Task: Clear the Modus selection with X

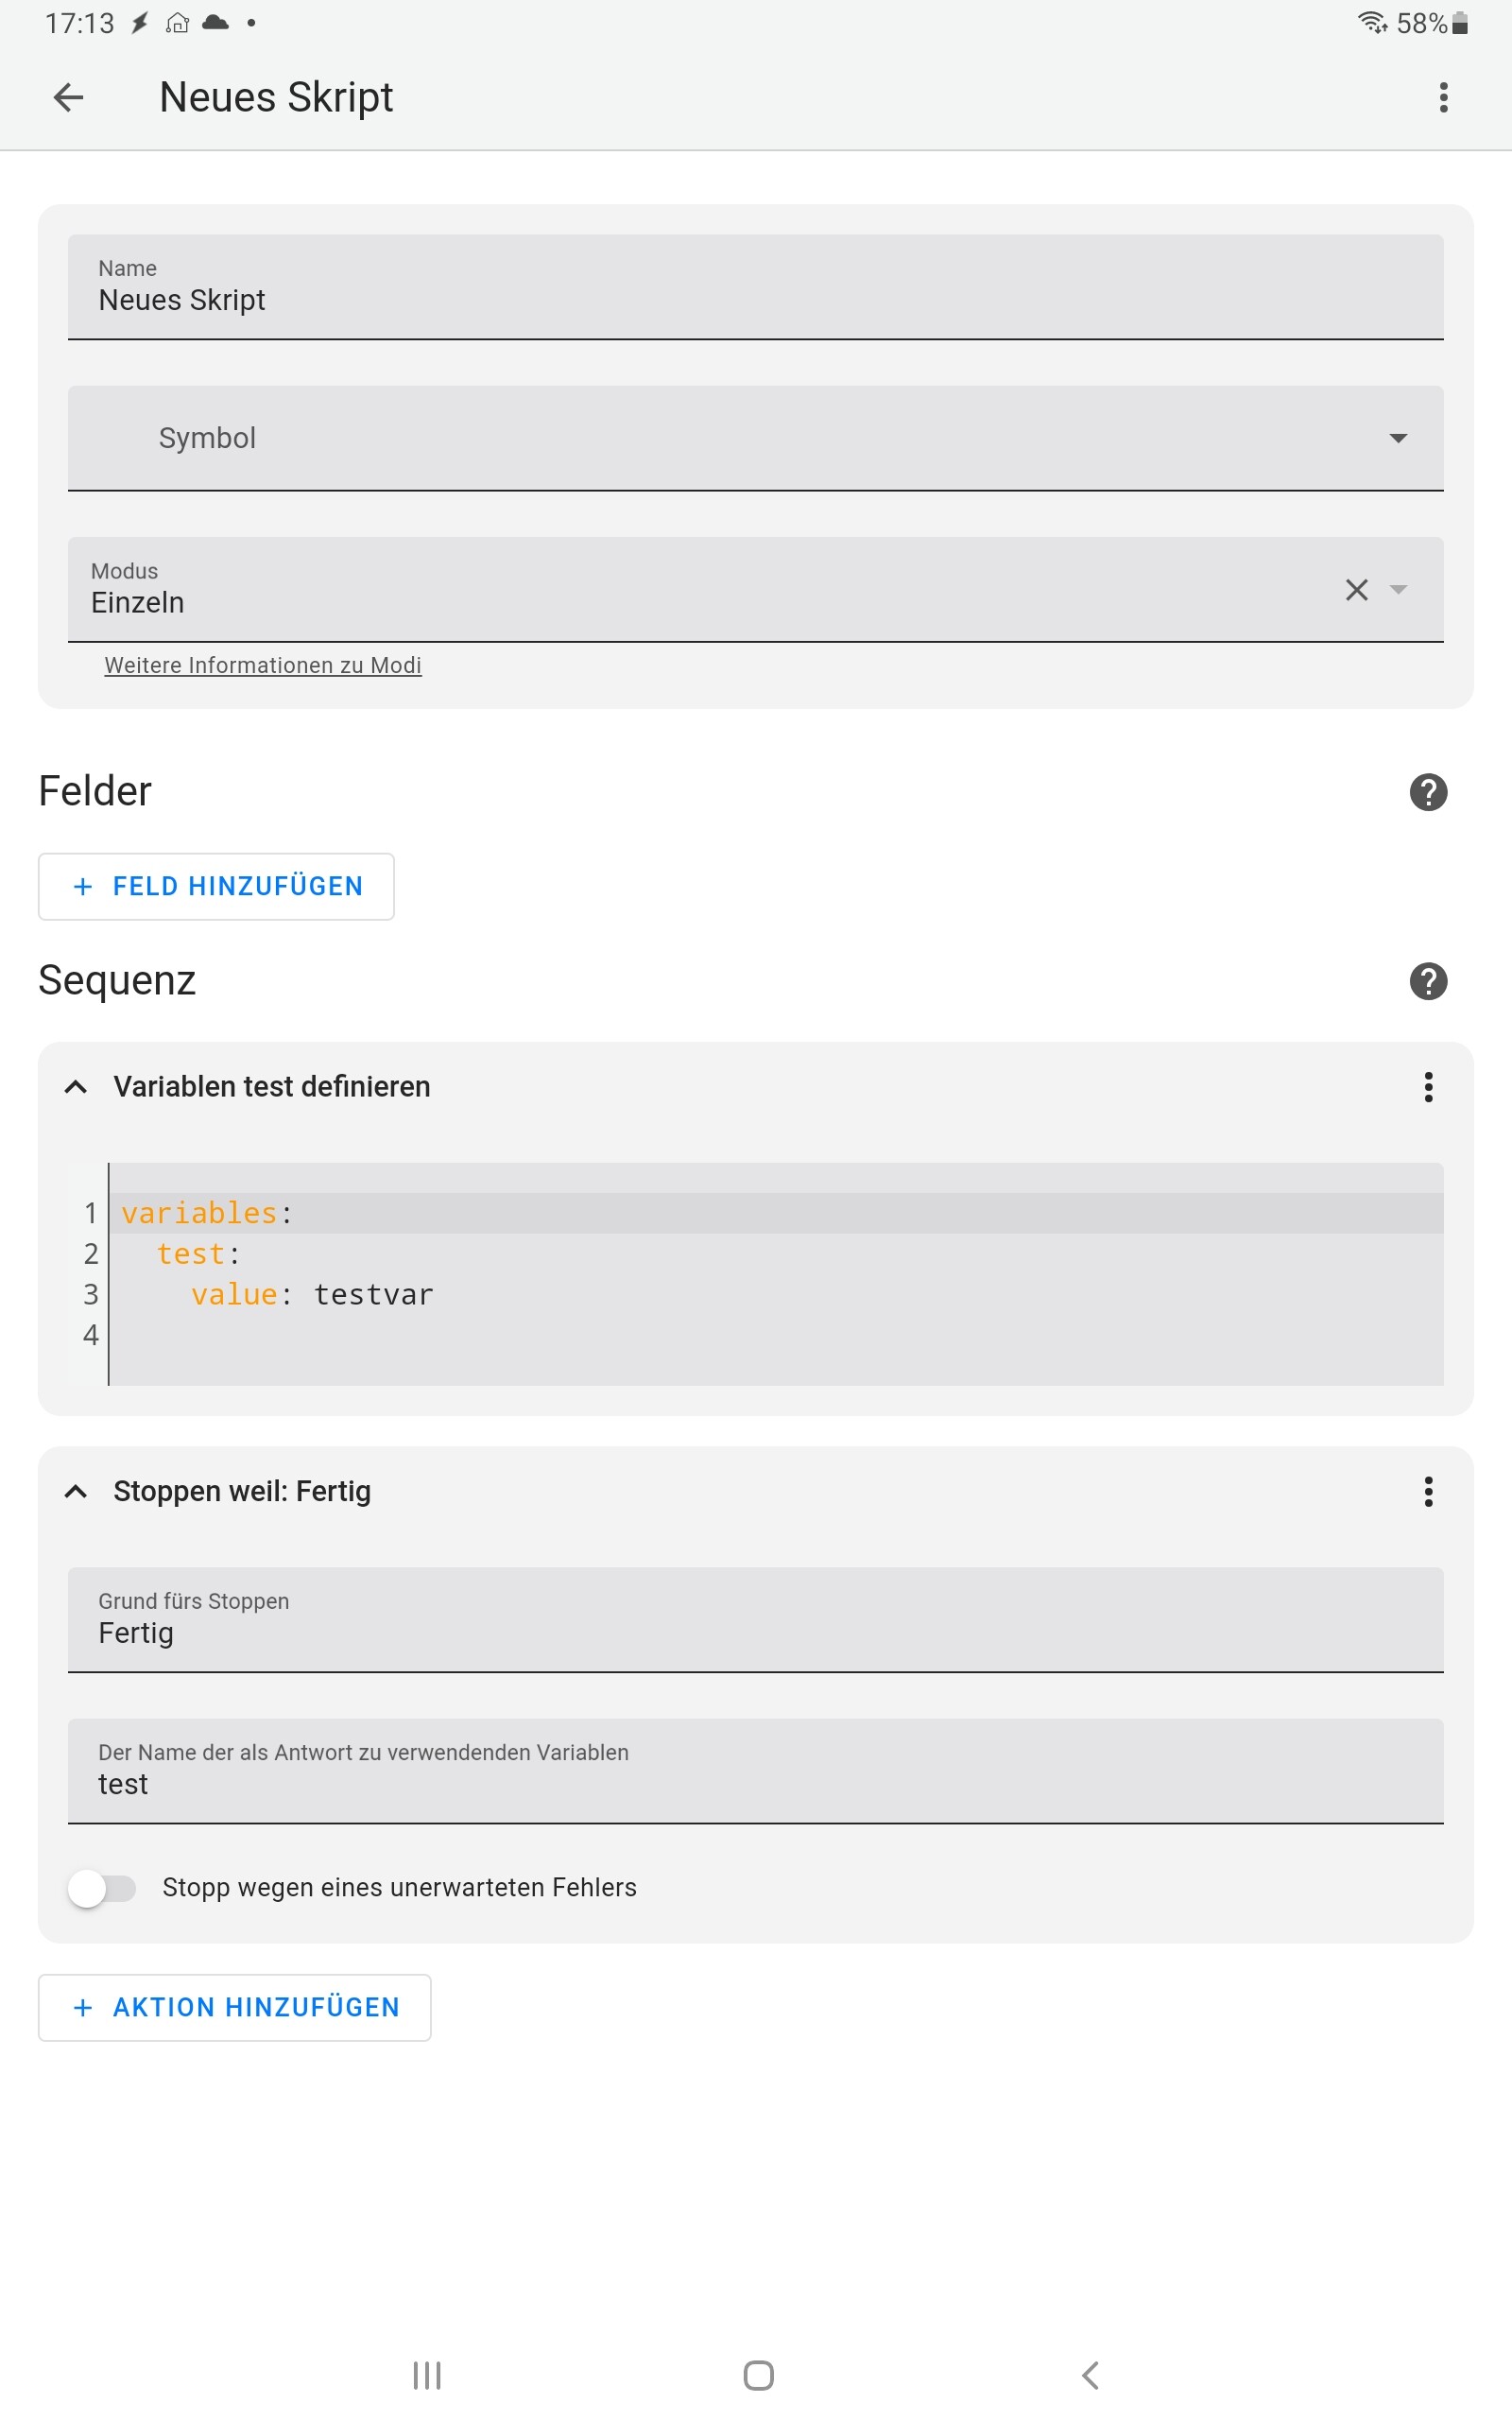Action: (x=1356, y=589)
